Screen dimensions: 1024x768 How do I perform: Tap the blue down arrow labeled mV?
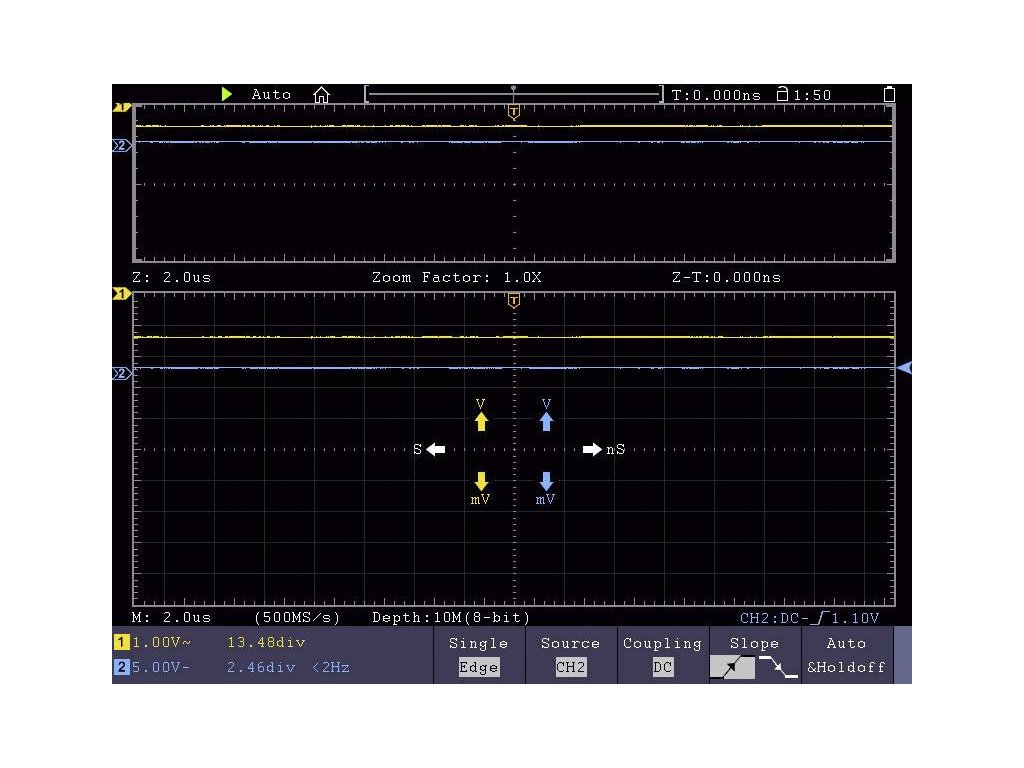pos(546,480)
